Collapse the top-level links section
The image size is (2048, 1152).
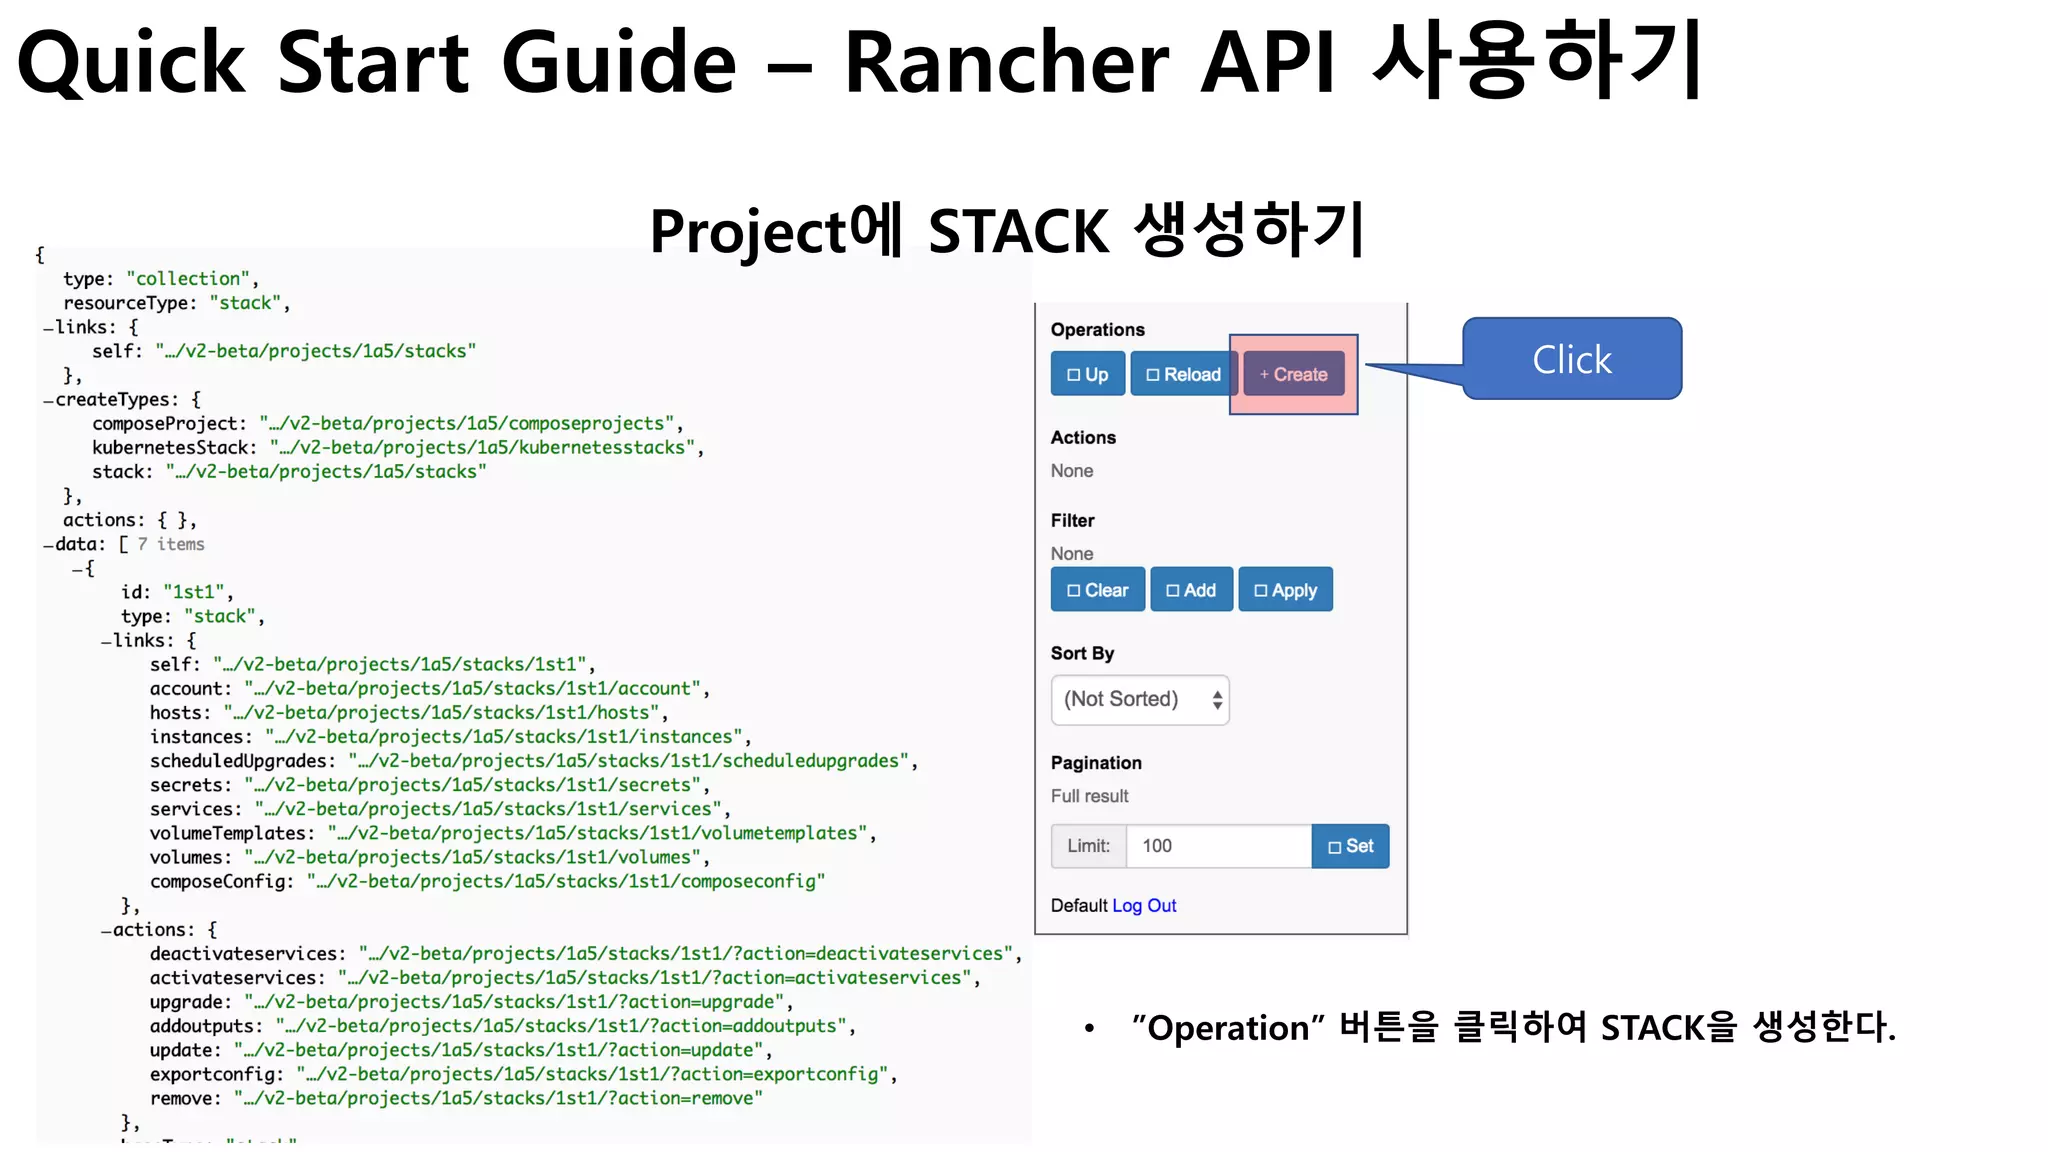click(x=48, y=328)
